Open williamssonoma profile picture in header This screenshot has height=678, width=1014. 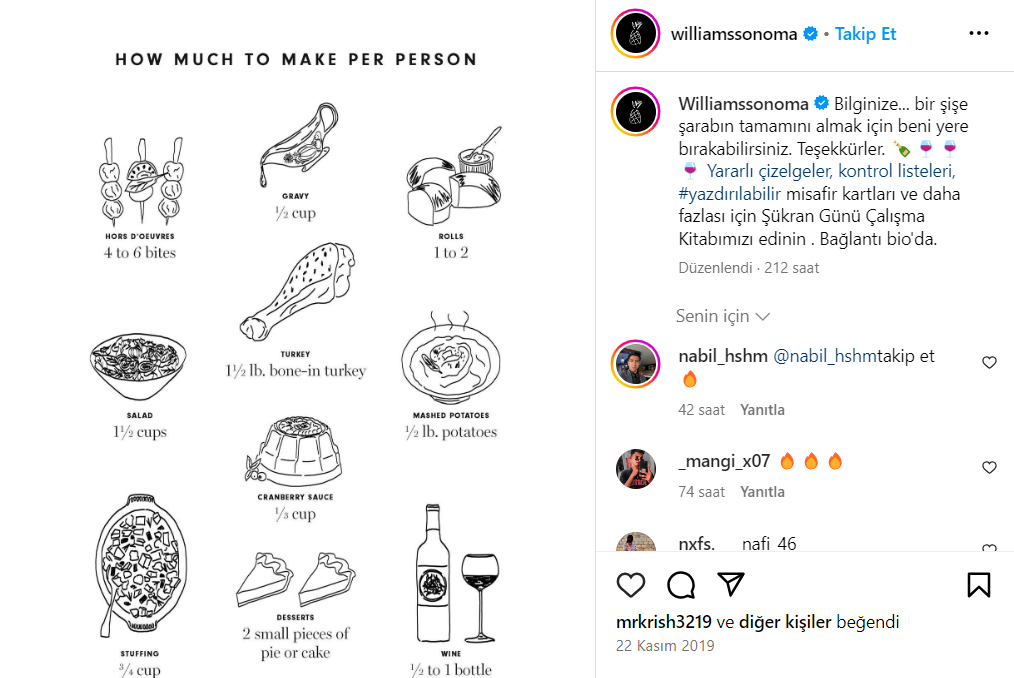(635, 34)
